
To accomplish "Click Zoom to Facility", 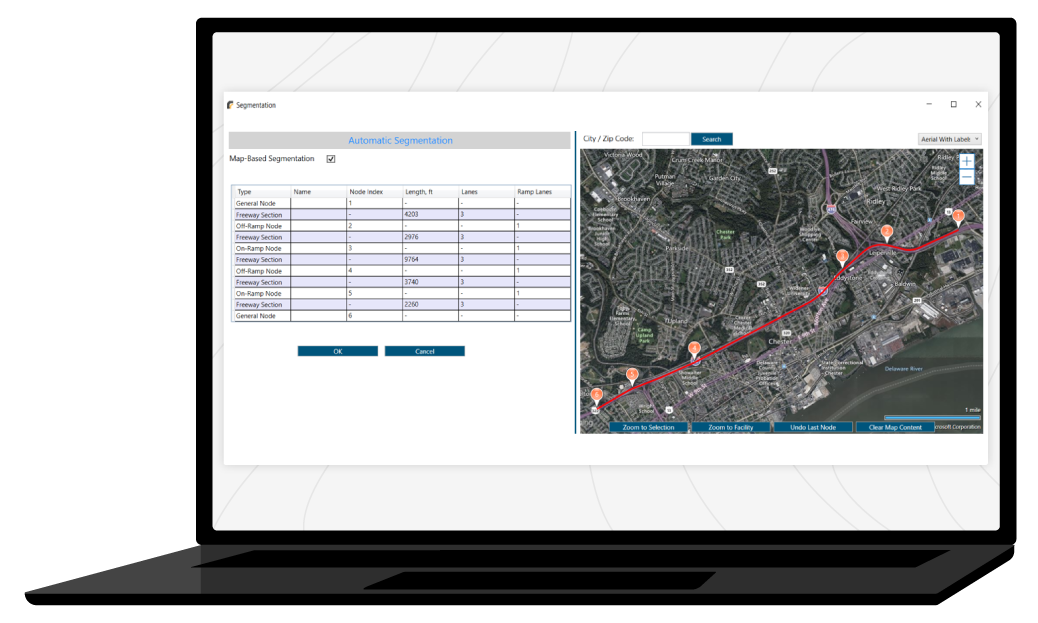I will (730, 427).
